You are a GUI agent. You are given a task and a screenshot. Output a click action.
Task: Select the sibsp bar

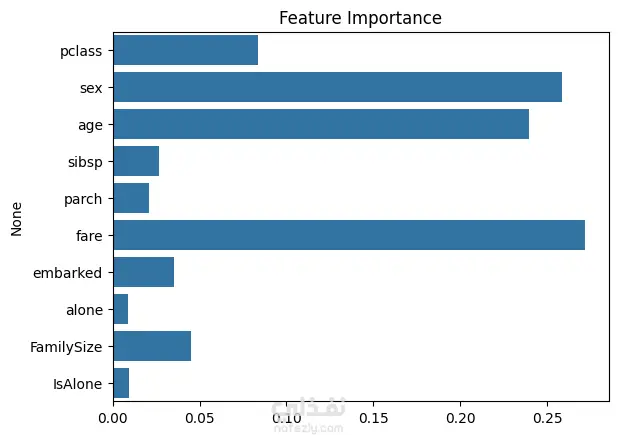tap(136, 162)
